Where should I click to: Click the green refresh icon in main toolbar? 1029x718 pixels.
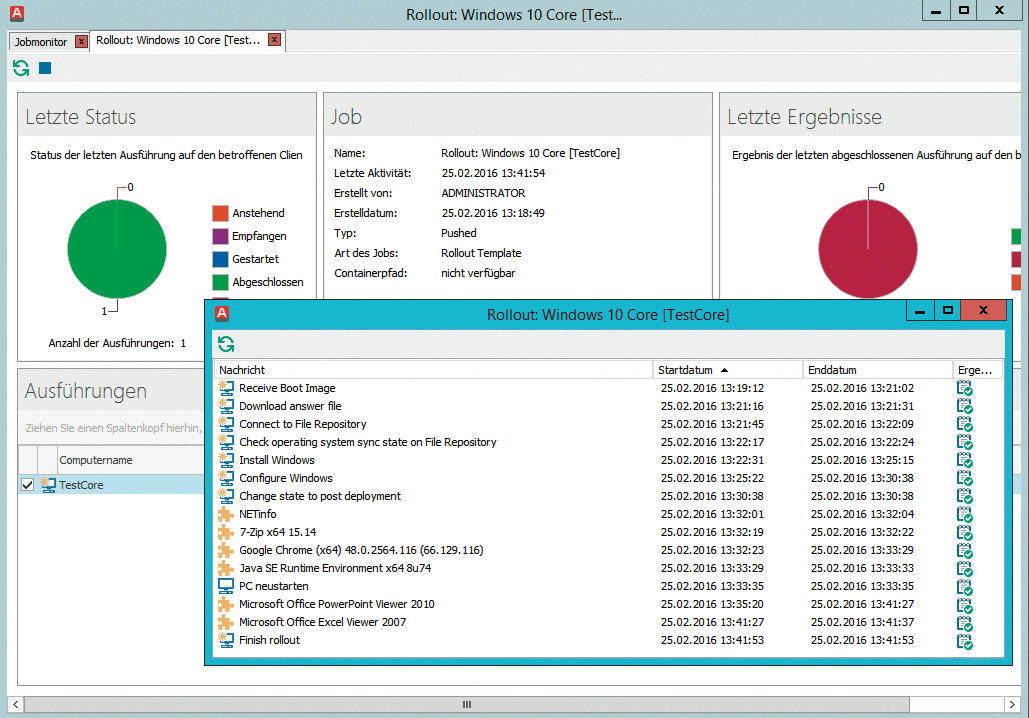[21, 68]
